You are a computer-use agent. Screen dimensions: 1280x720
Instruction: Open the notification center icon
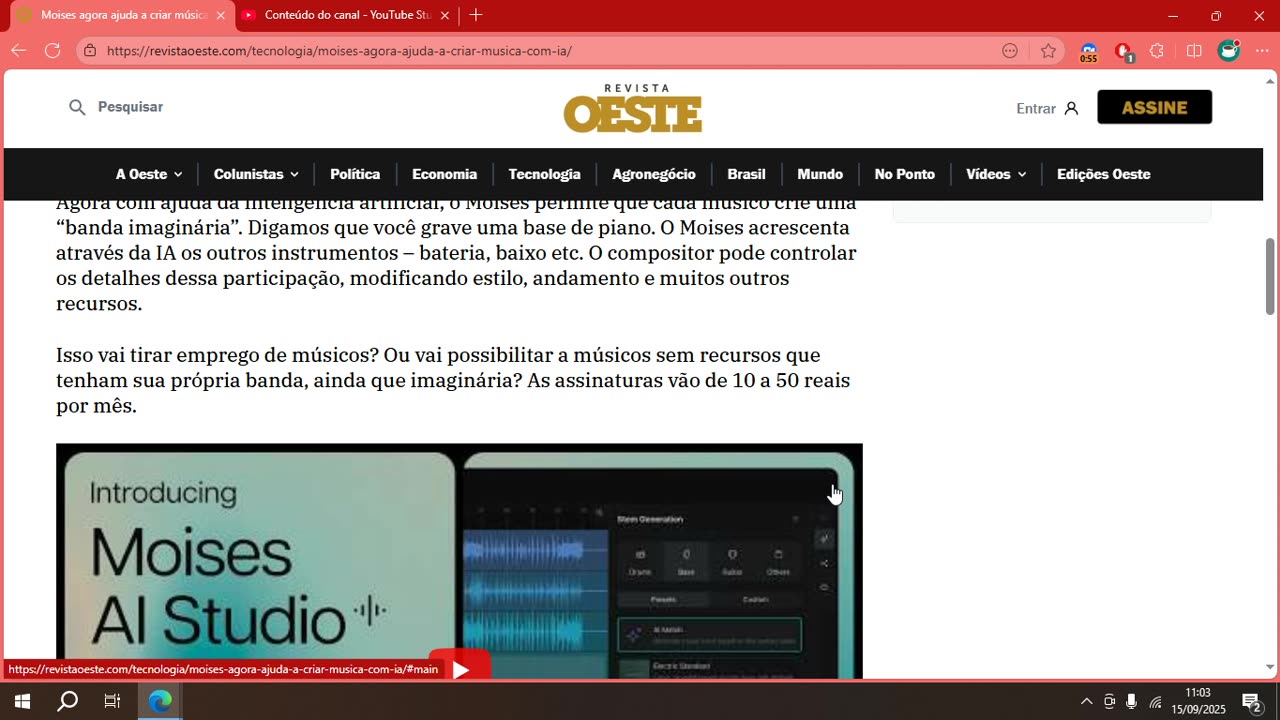click(x=1251, y=701)
